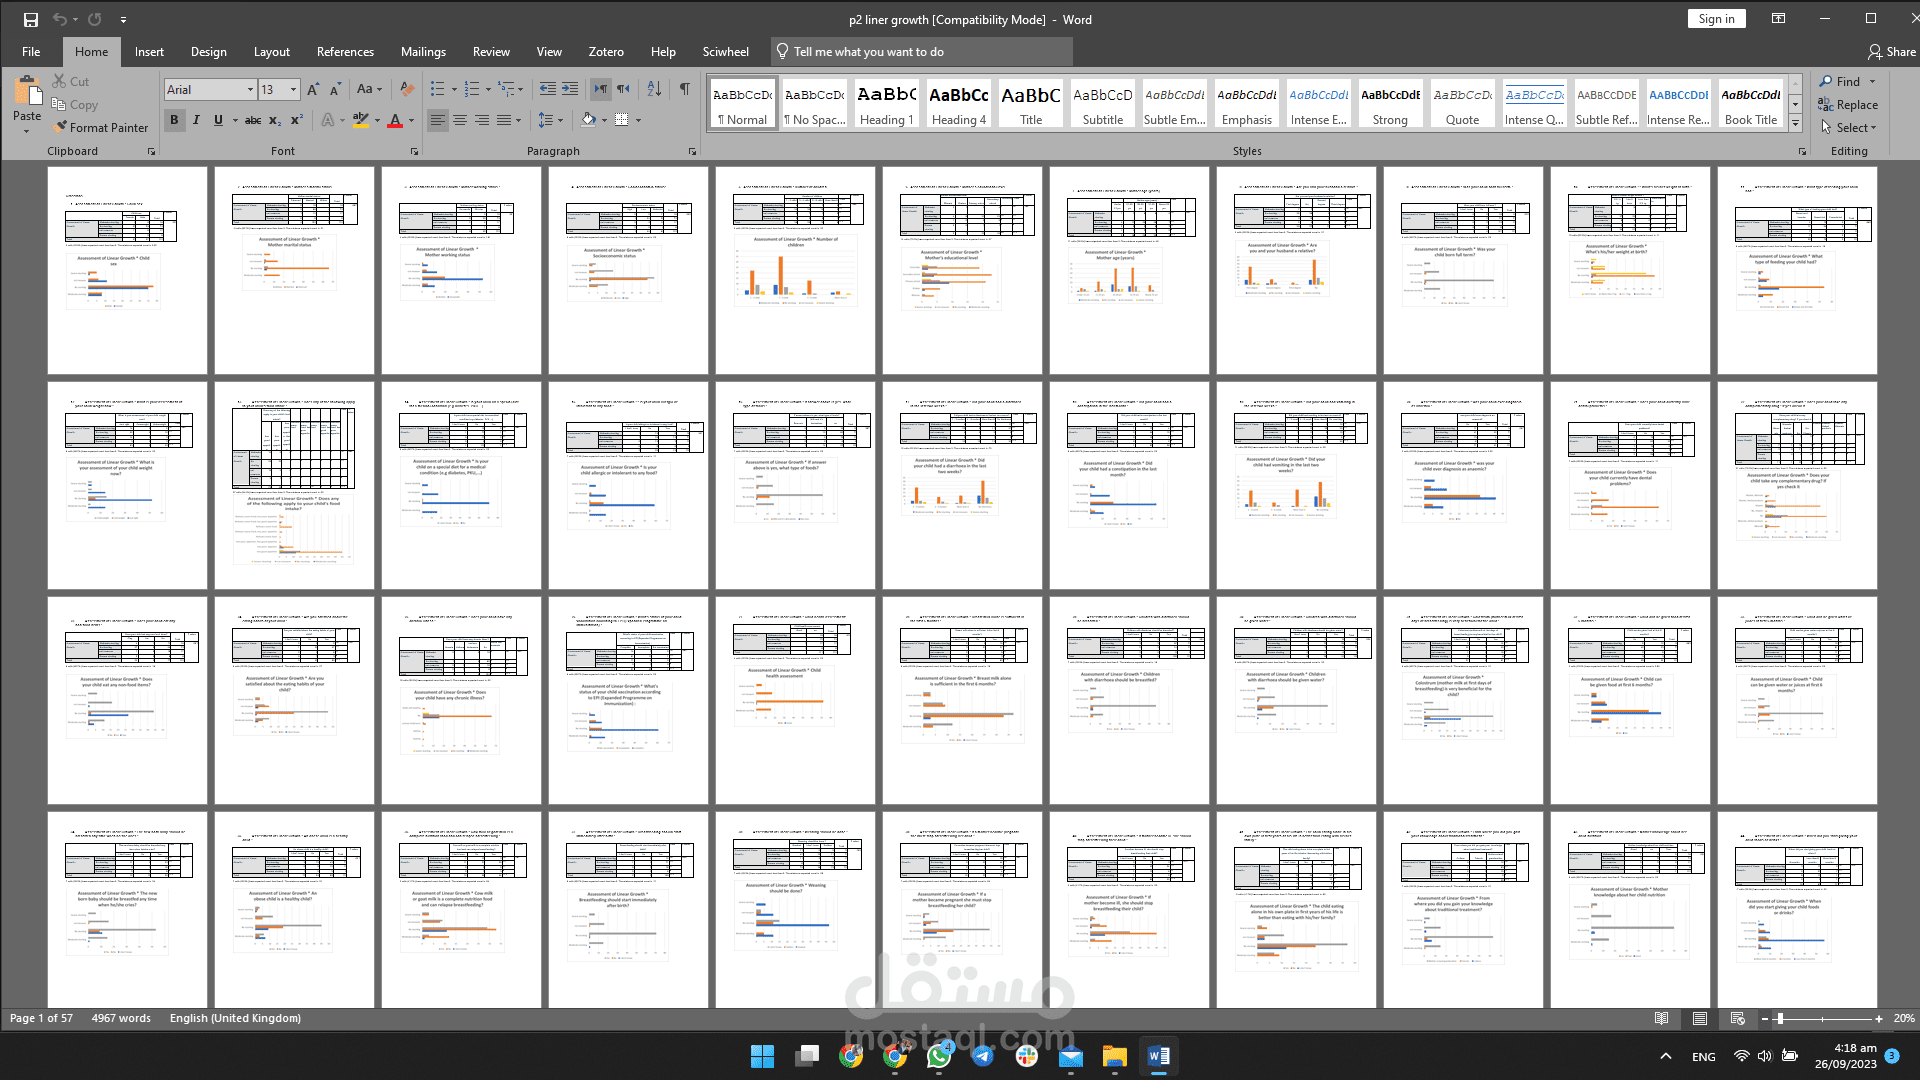Viewport: 1920px width, 1080px height.
Task: Open line spacing options dropdown
Action: click(x=550, y=120)
